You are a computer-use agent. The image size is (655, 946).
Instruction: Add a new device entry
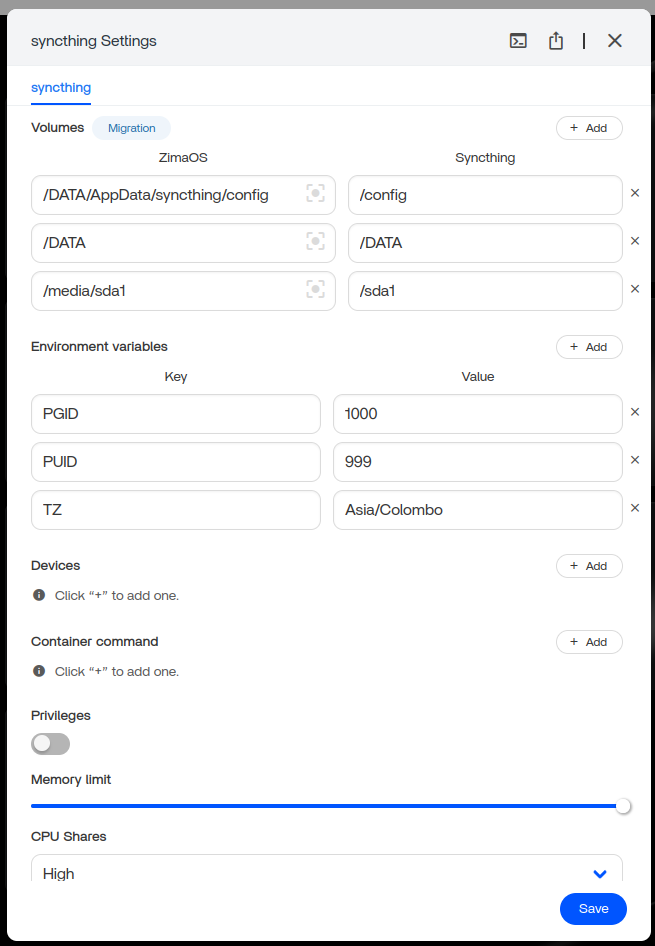pos(589,566)
